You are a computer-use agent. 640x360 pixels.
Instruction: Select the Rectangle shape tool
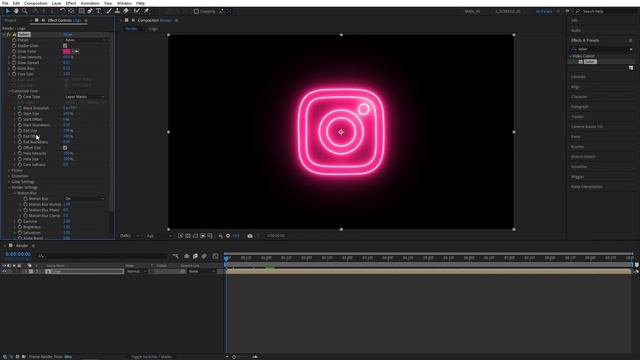tap(82, 11)
